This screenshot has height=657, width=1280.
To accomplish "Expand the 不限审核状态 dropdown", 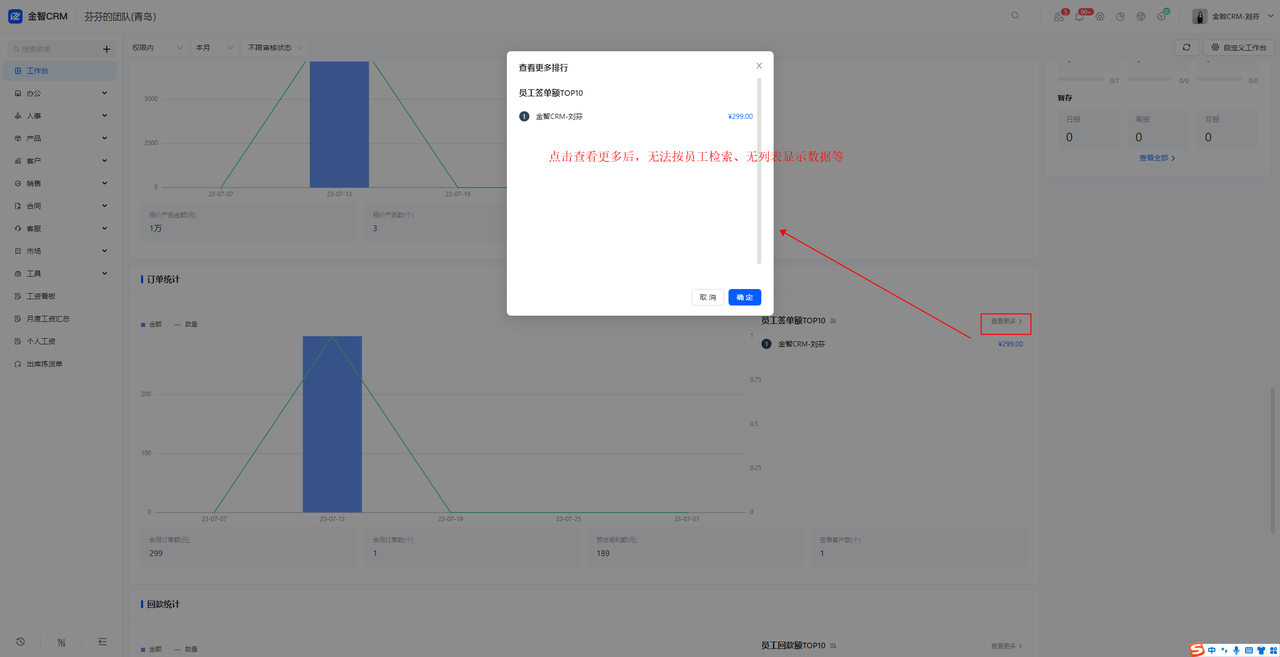I will pos(275,47).
